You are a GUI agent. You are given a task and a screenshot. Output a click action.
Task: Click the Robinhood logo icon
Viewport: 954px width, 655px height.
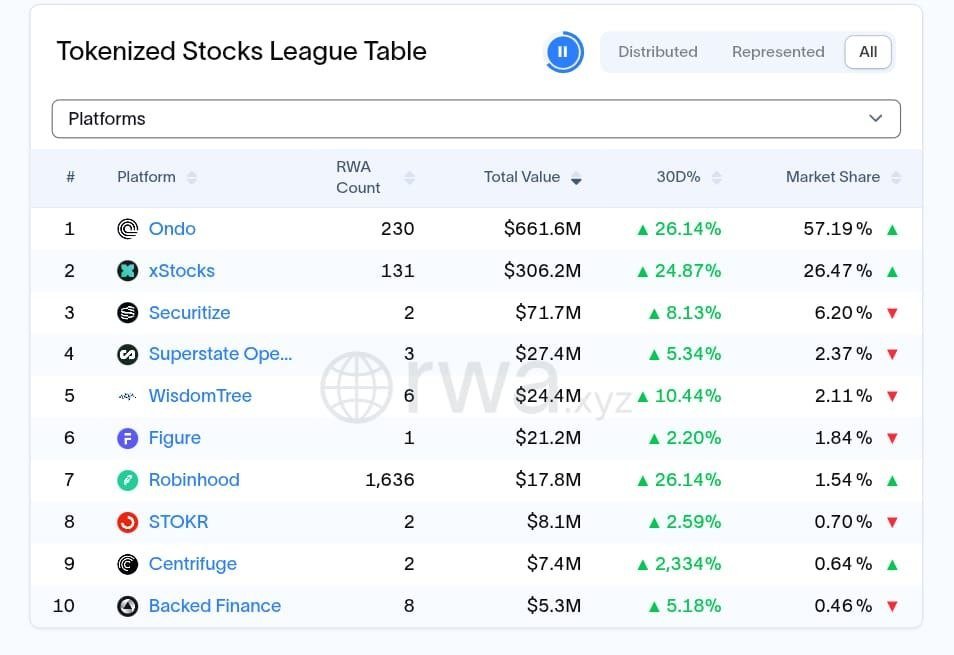pos(127,480)
